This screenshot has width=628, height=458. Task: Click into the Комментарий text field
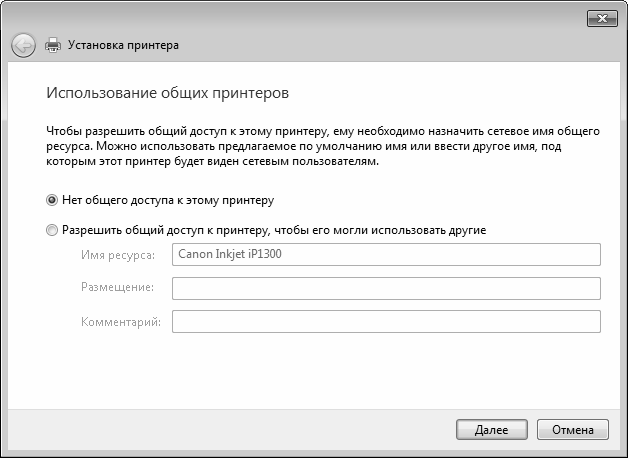click(x=386, y=322)
